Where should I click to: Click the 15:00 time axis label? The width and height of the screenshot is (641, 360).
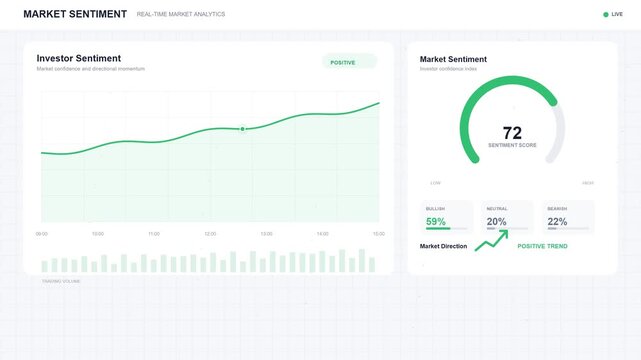click(379, 234)
